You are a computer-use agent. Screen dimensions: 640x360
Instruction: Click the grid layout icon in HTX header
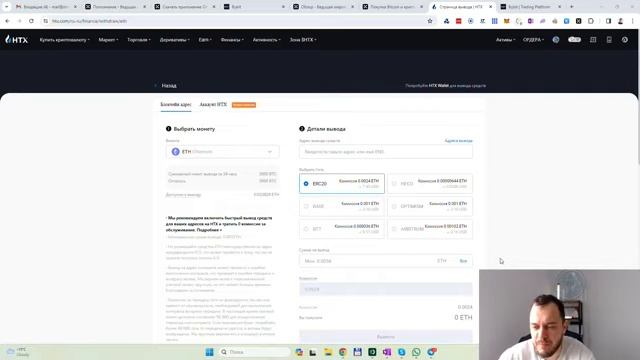[x=593, y=40]
